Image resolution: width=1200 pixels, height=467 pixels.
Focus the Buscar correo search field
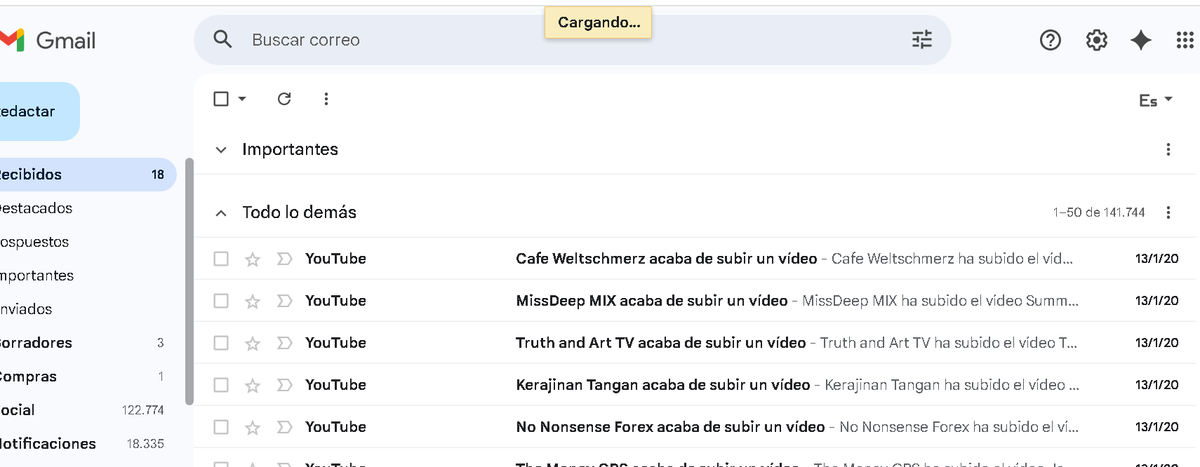pos(572,40)
